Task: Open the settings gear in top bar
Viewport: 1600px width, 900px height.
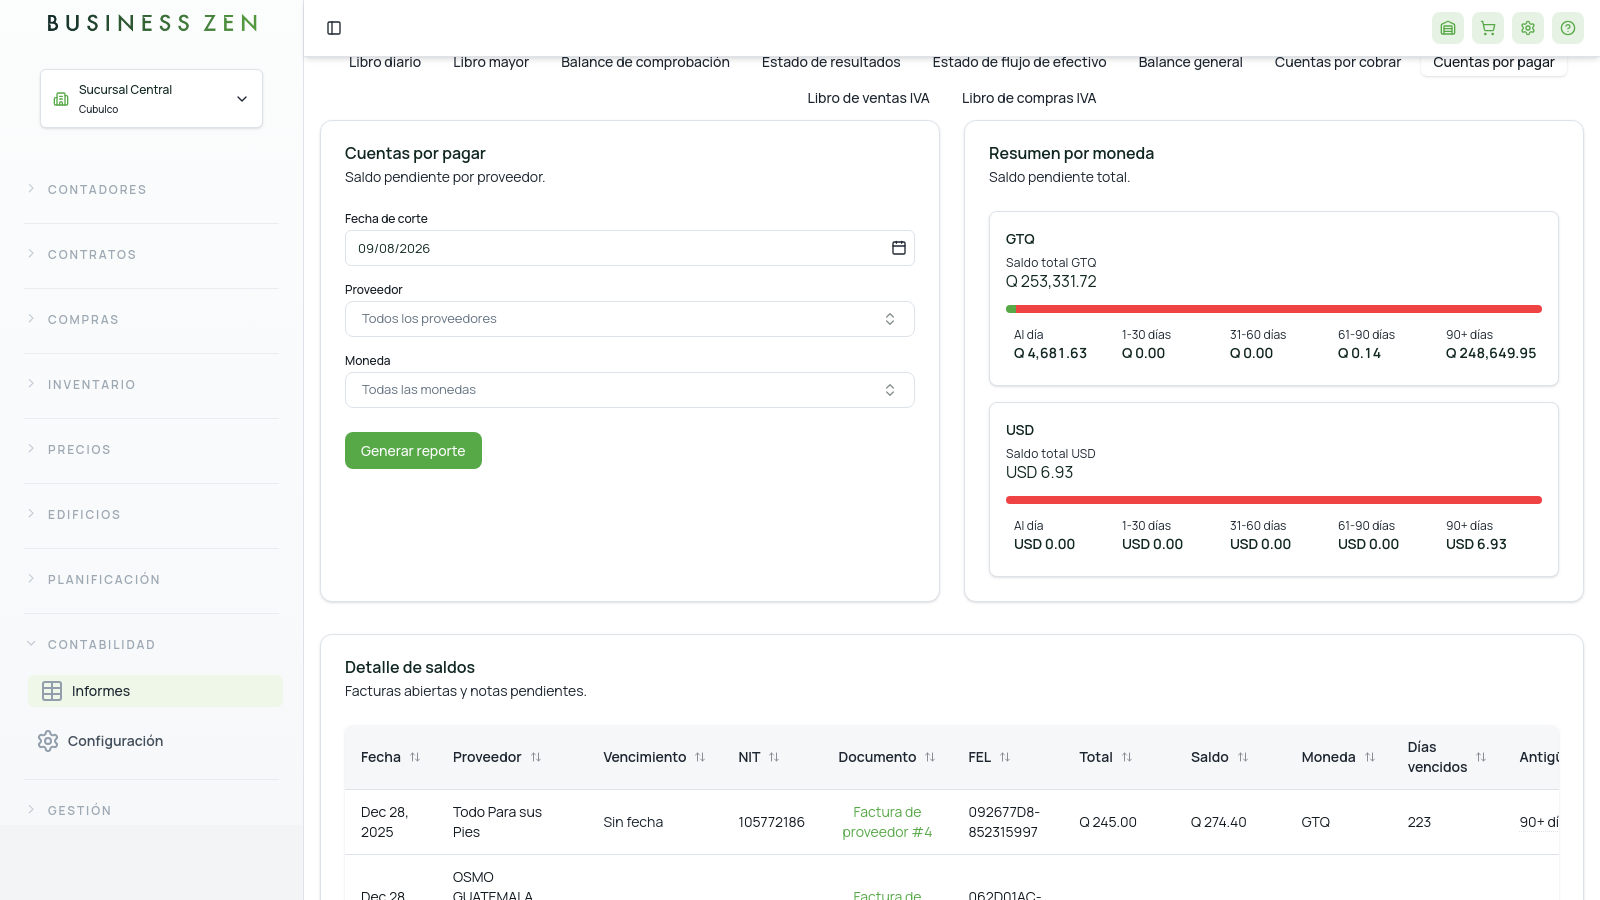Action: [x=1528, y=28]
